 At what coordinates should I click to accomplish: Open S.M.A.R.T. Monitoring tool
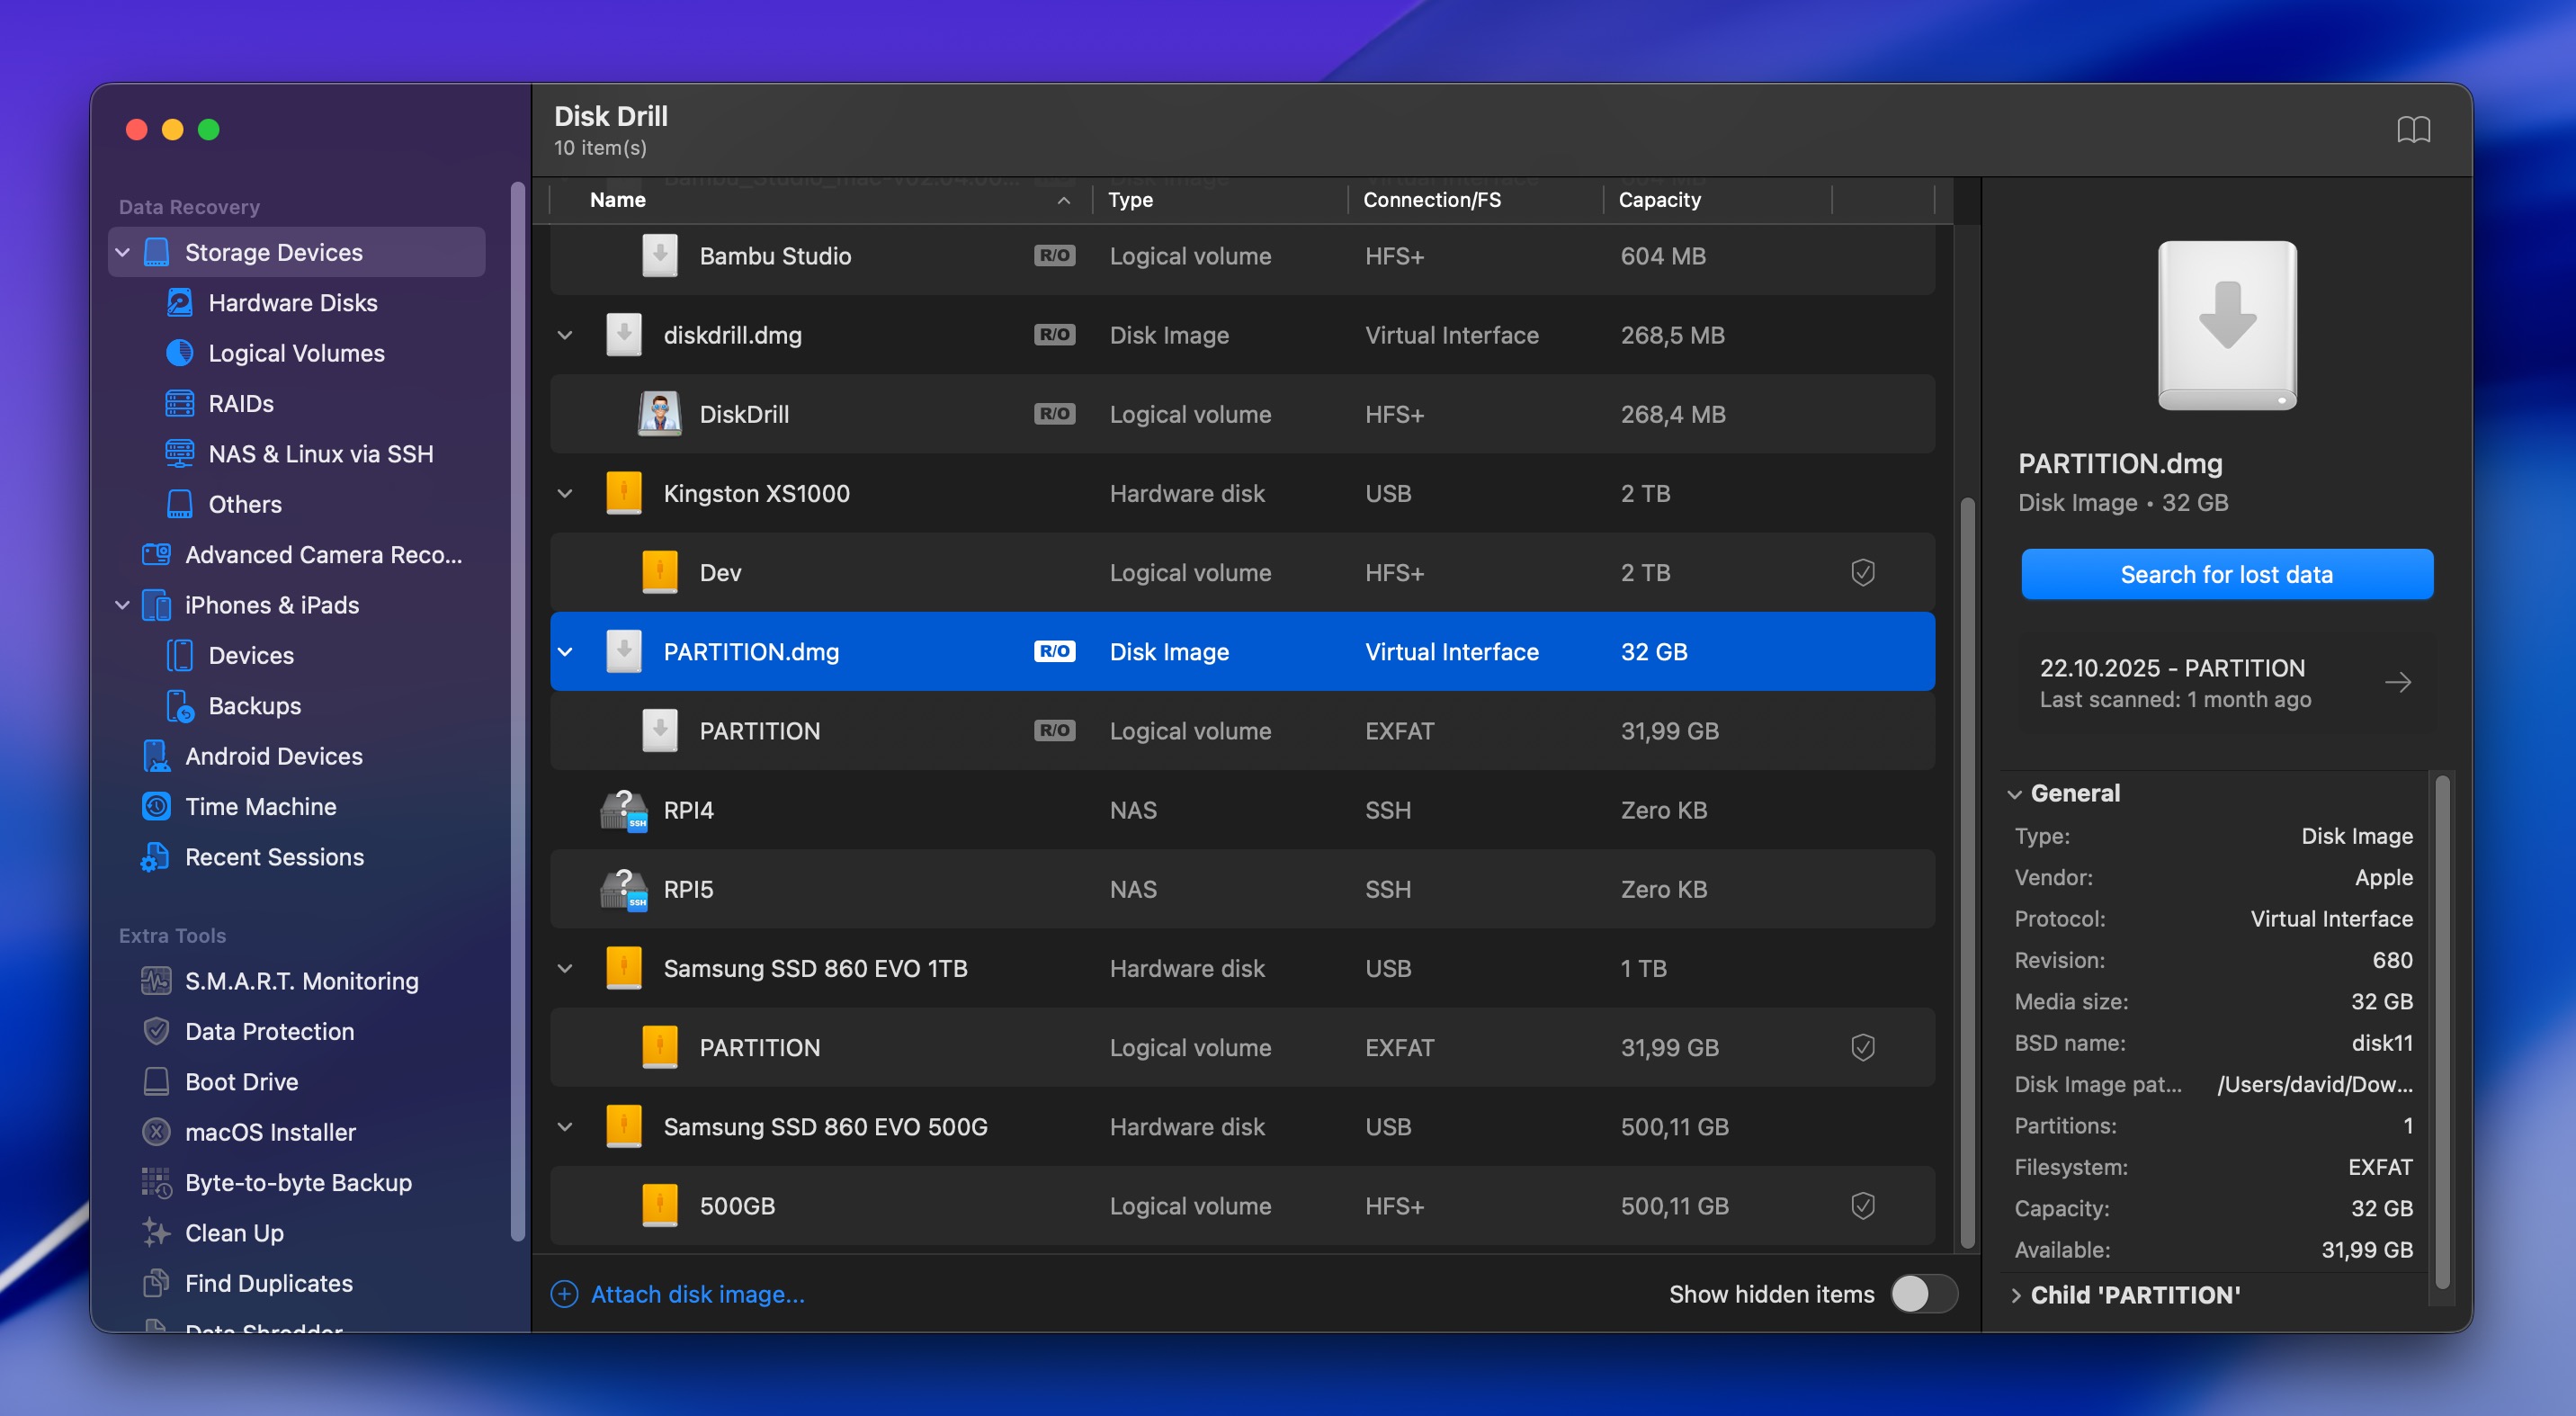(301, 981)
